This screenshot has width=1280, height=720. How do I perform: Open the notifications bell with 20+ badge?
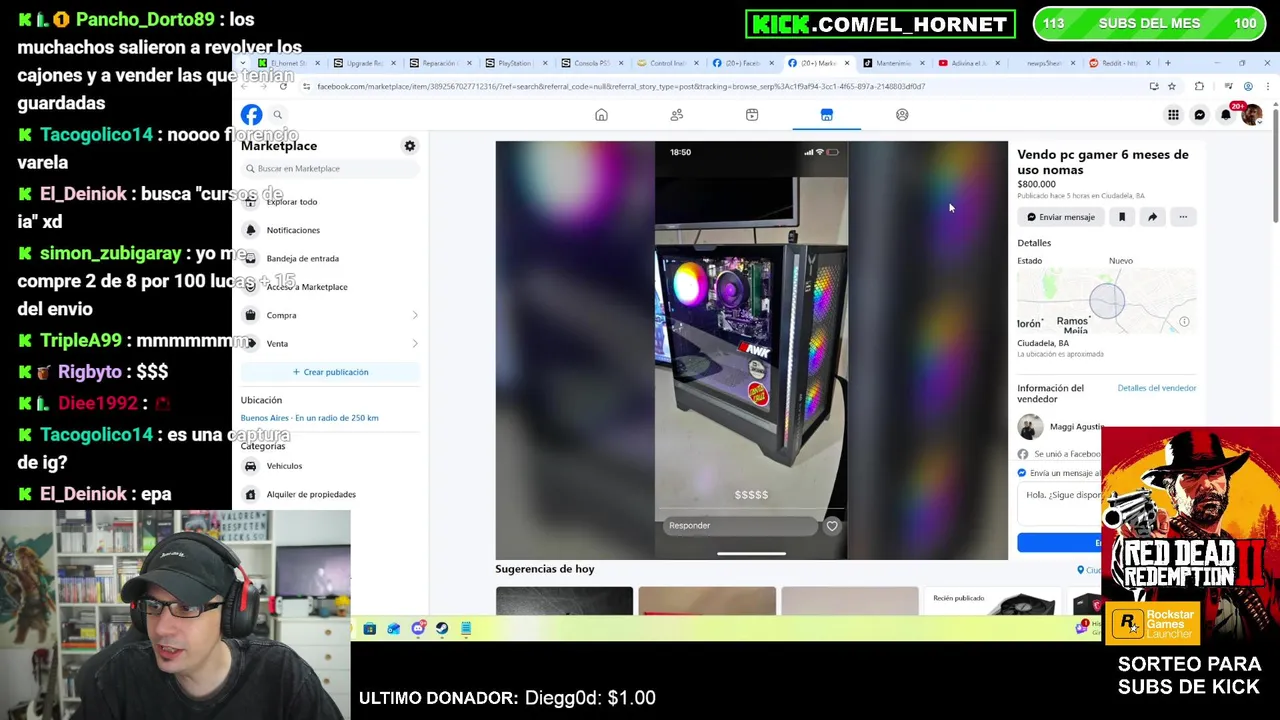coord(1226,115)
